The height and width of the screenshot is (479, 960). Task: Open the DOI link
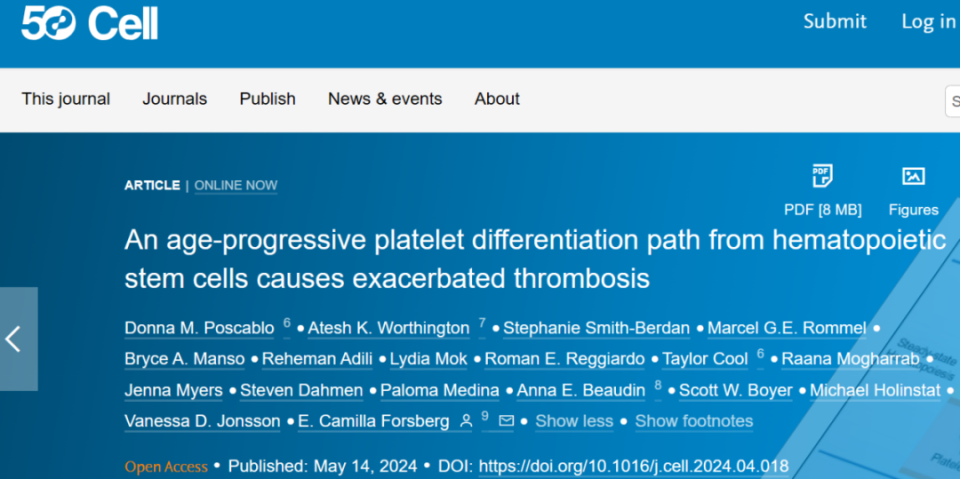tap(634, 466)
